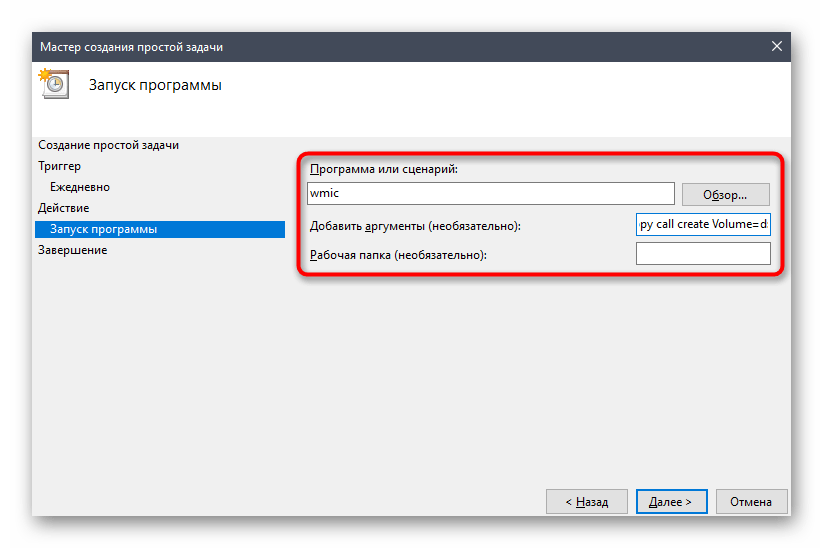Focus the program field containing 'wmic'
Viewport: 823px width, 548px height.
tap(492, 194)
